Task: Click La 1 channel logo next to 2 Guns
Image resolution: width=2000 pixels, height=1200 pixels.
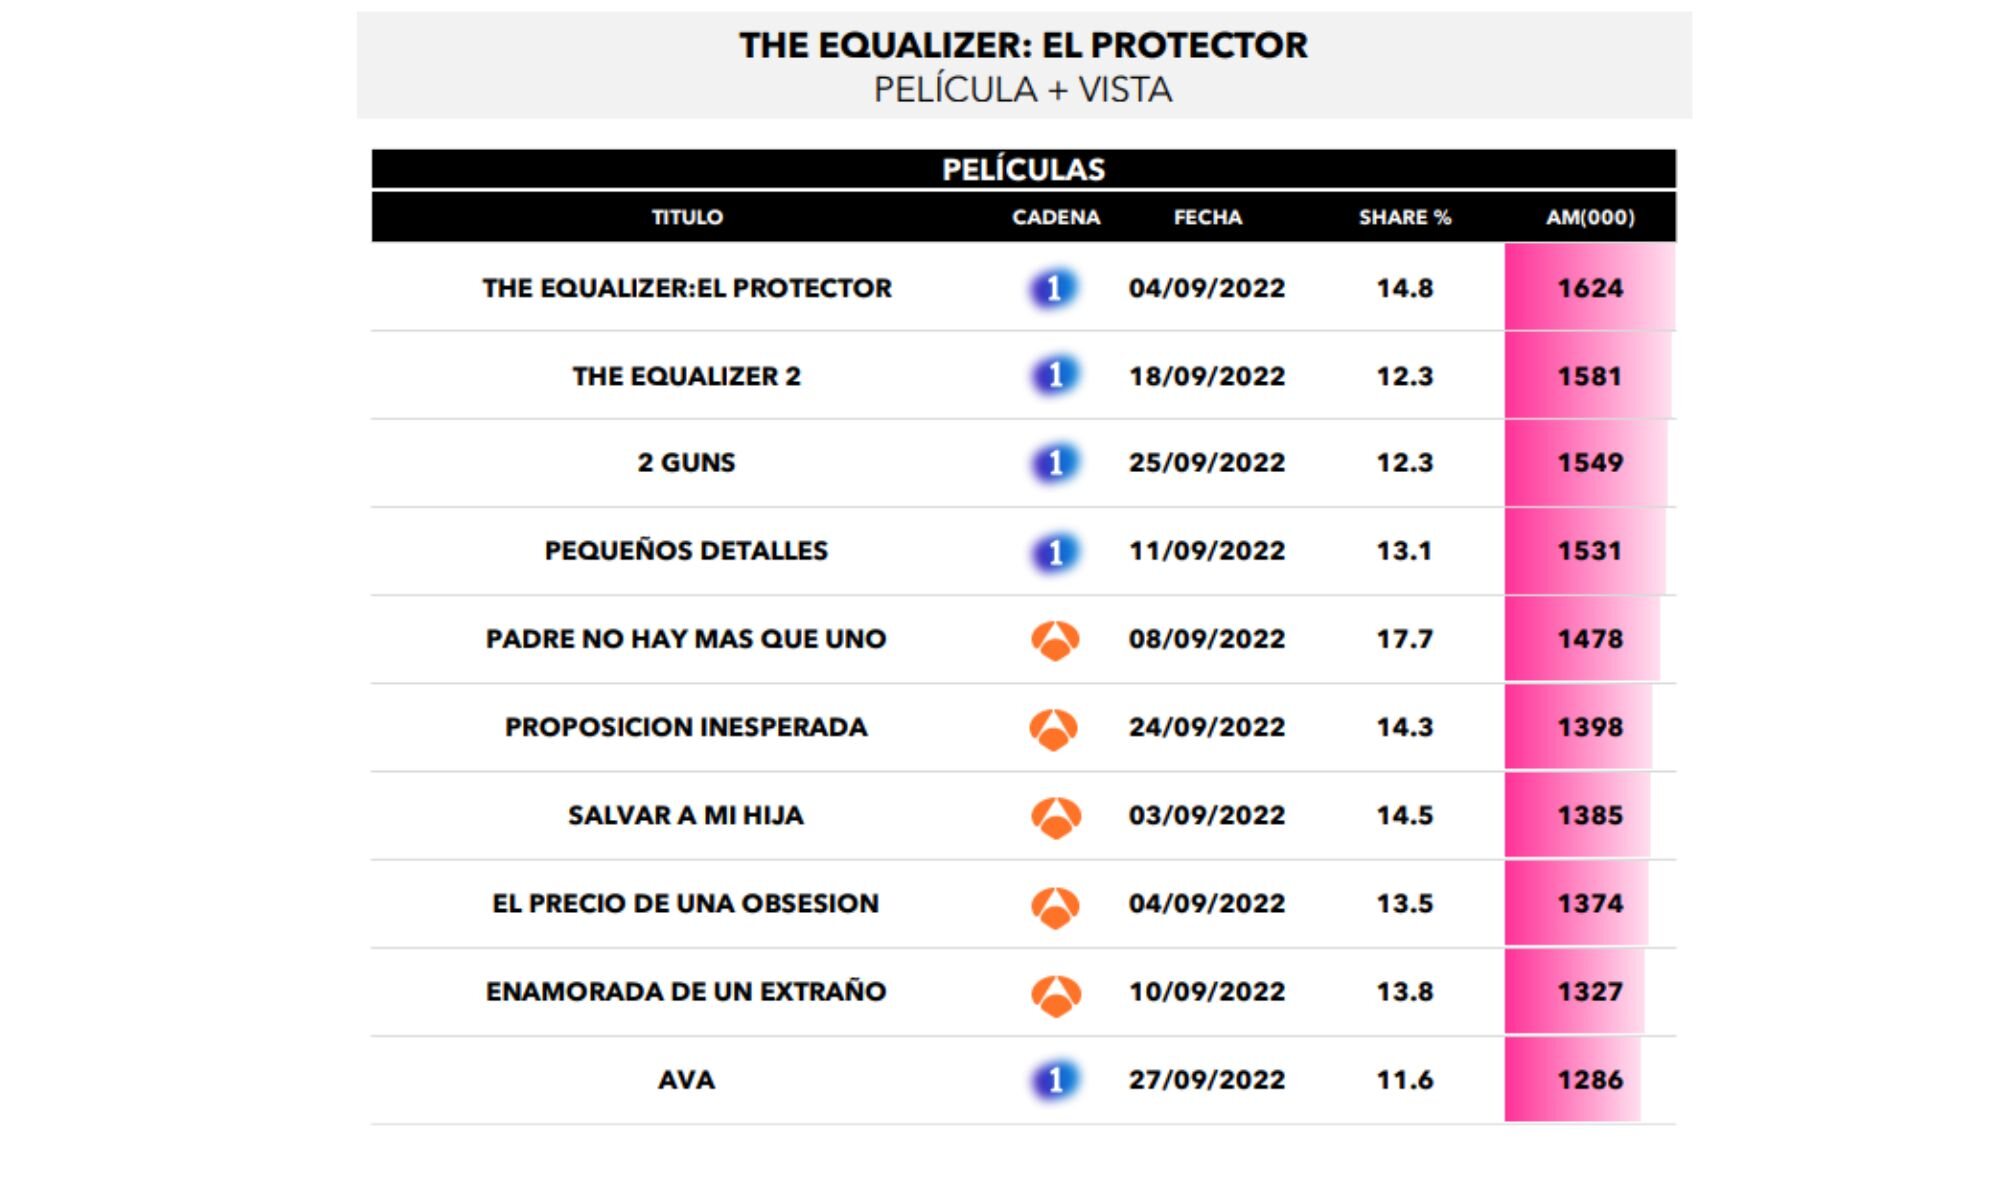Action: click(1054, 463)
